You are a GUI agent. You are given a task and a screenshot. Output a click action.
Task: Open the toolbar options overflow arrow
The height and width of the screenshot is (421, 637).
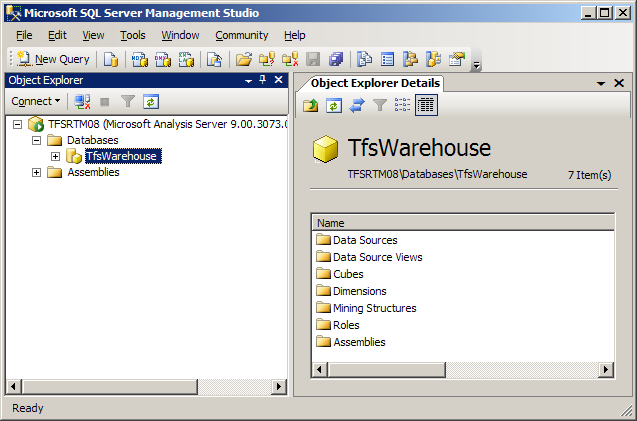tap(477, 65)
